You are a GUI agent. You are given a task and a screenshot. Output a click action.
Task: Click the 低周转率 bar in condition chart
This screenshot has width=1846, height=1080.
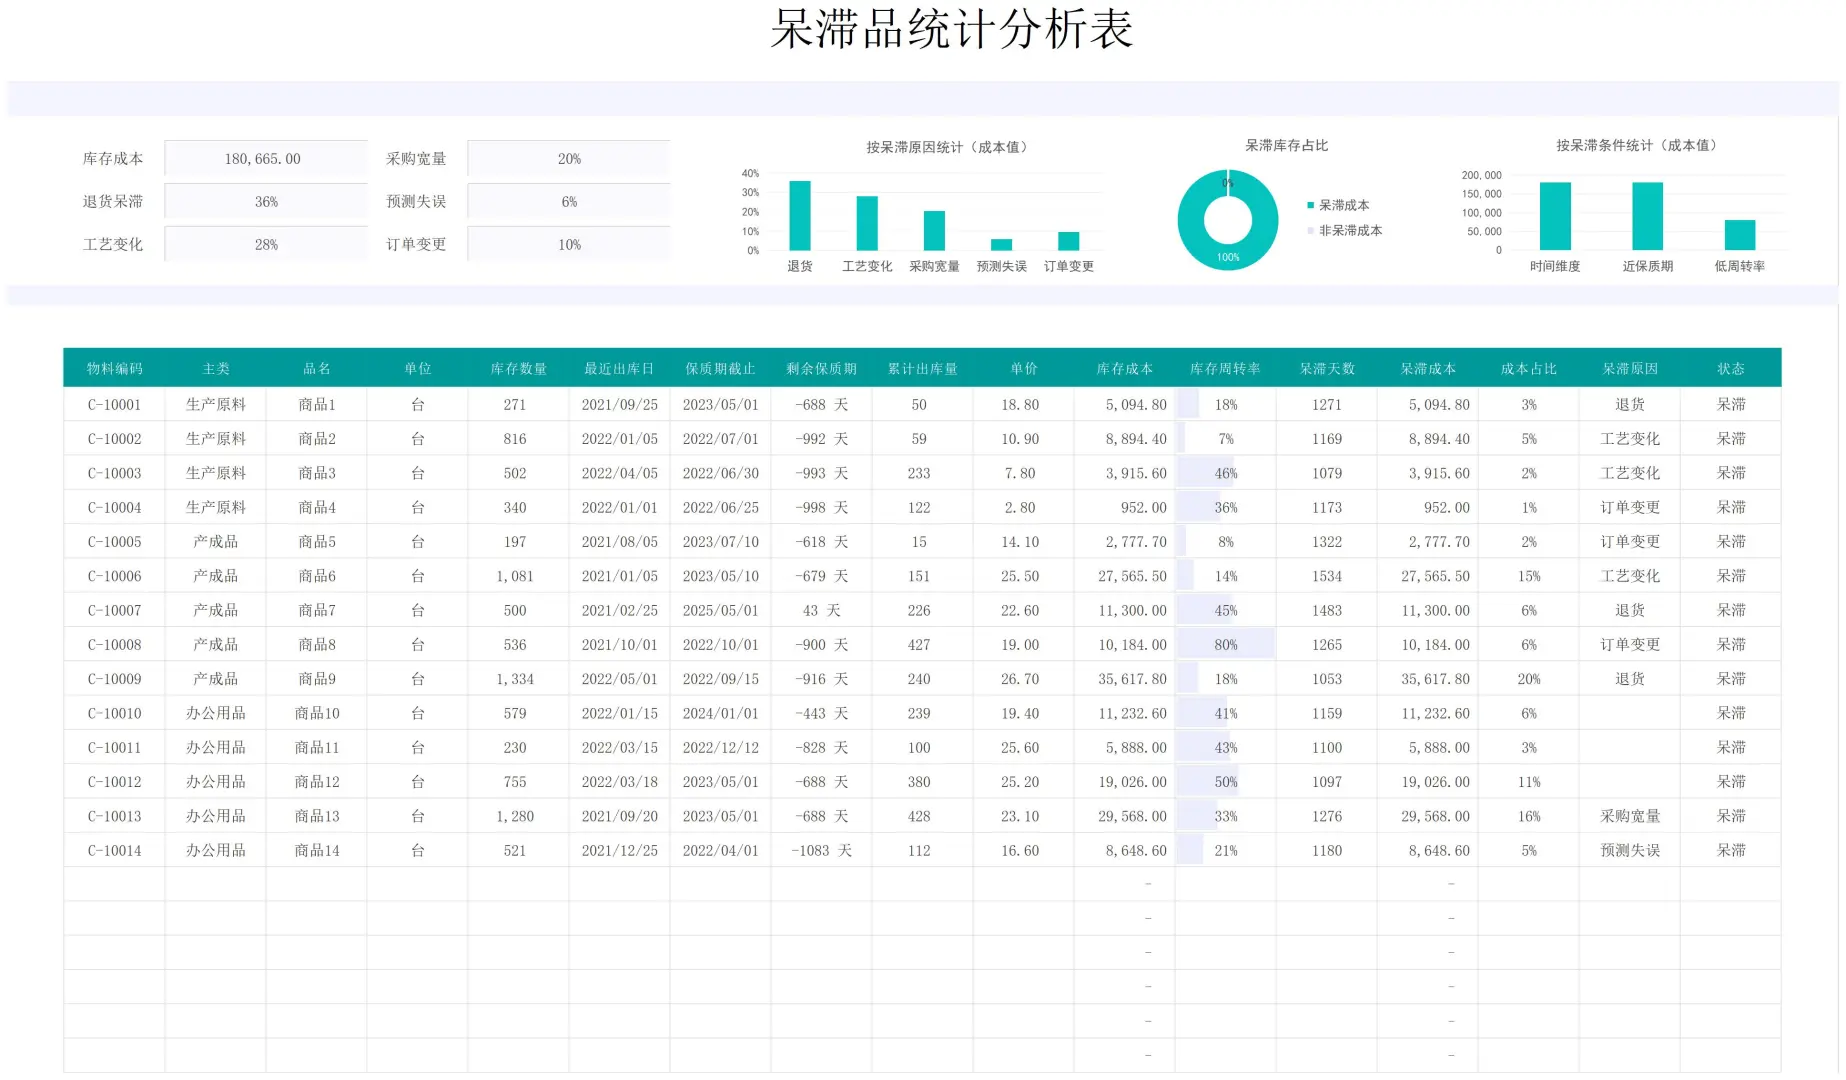tap(1740, 235)
